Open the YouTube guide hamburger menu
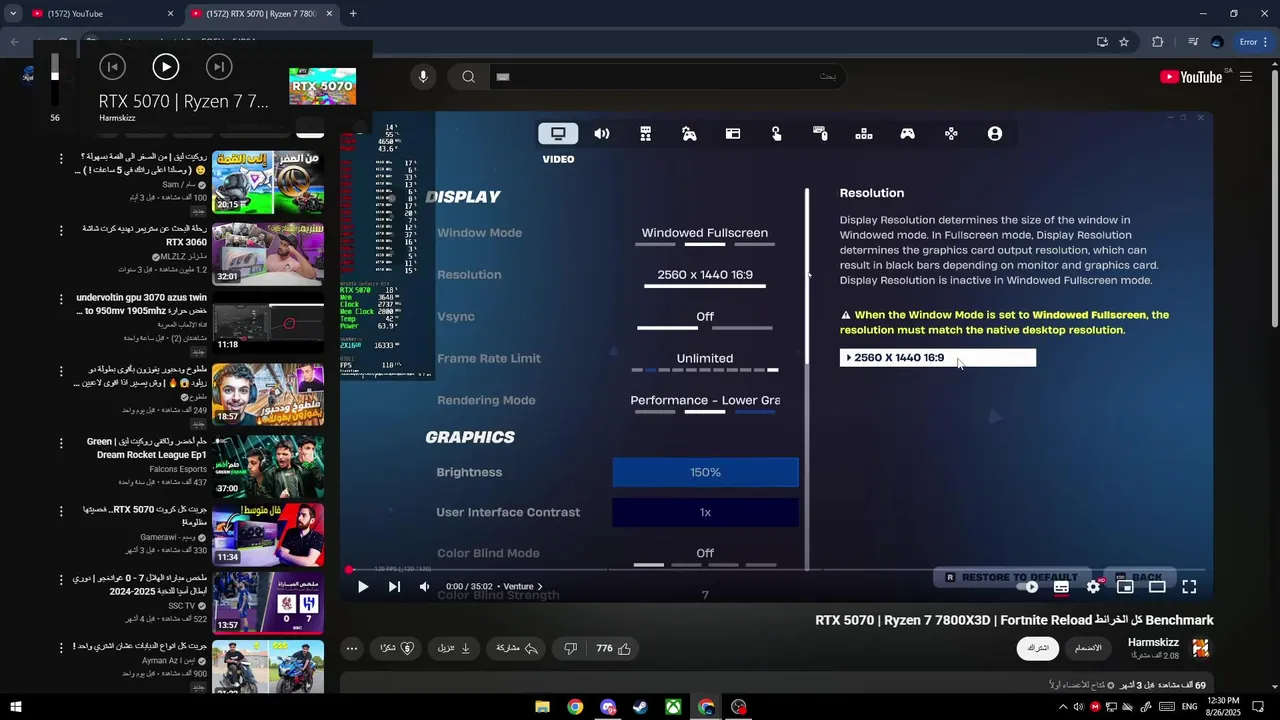Screen dimensions: 1280x720 [1246, 77]
